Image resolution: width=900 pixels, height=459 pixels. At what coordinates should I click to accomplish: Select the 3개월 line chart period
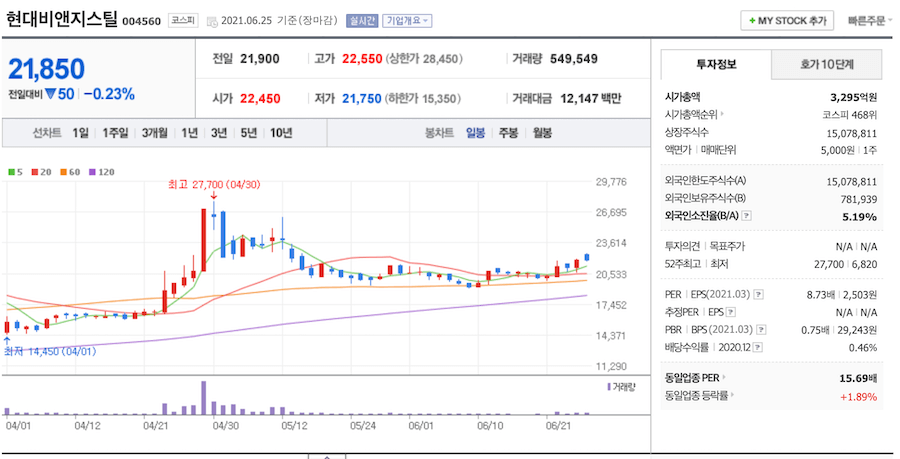coord(155,133)
